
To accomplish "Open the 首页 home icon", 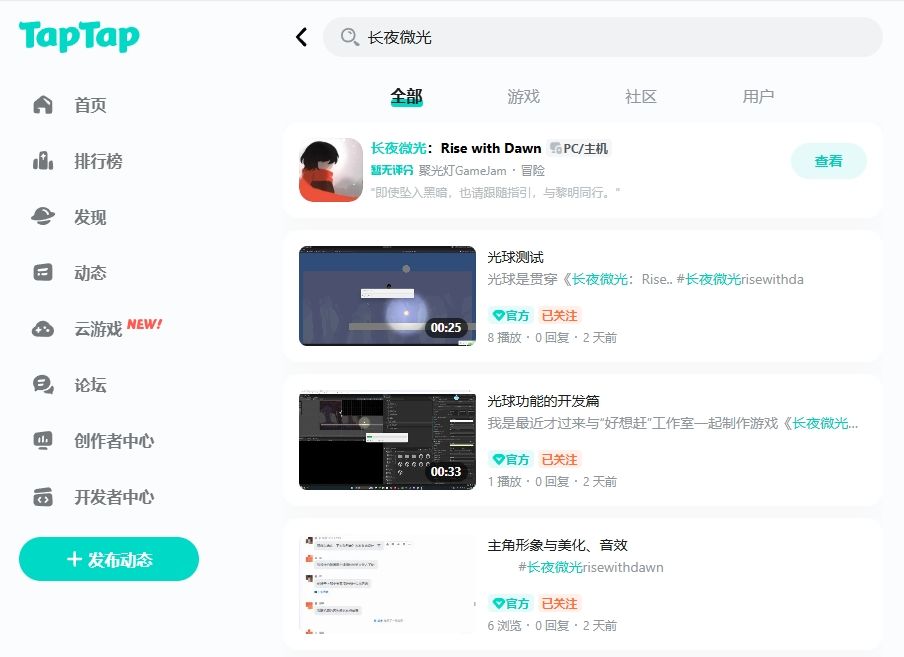I will click(x=43, y=104).
